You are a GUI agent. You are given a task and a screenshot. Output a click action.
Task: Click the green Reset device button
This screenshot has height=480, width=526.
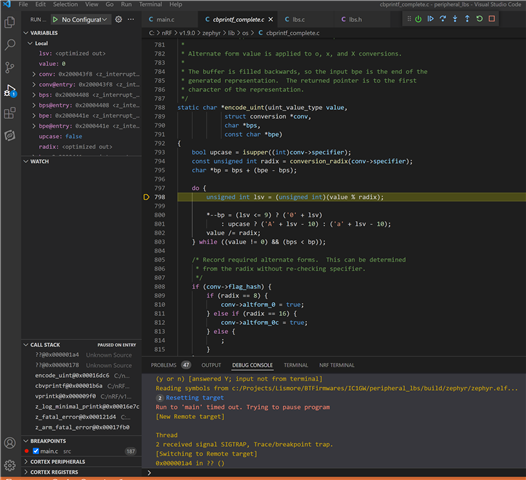click(418, 19)
